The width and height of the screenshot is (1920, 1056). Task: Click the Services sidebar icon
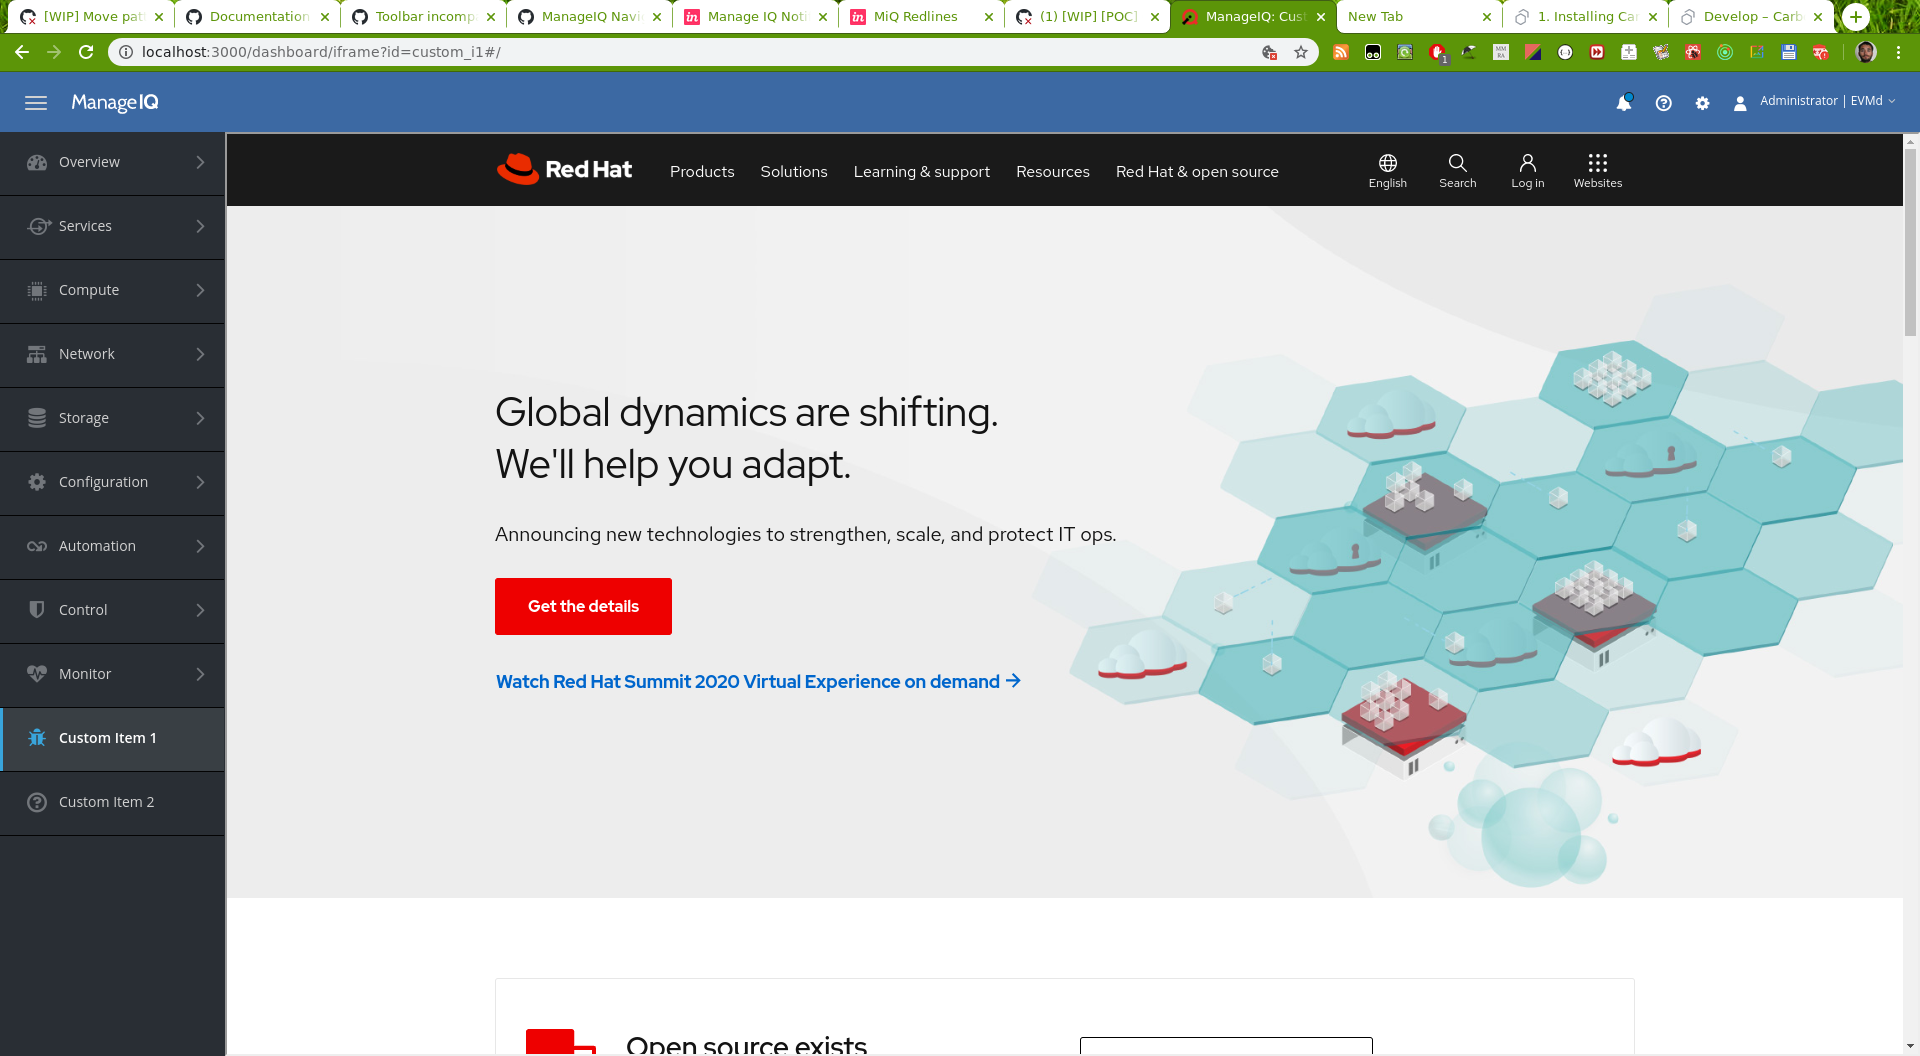37,226
